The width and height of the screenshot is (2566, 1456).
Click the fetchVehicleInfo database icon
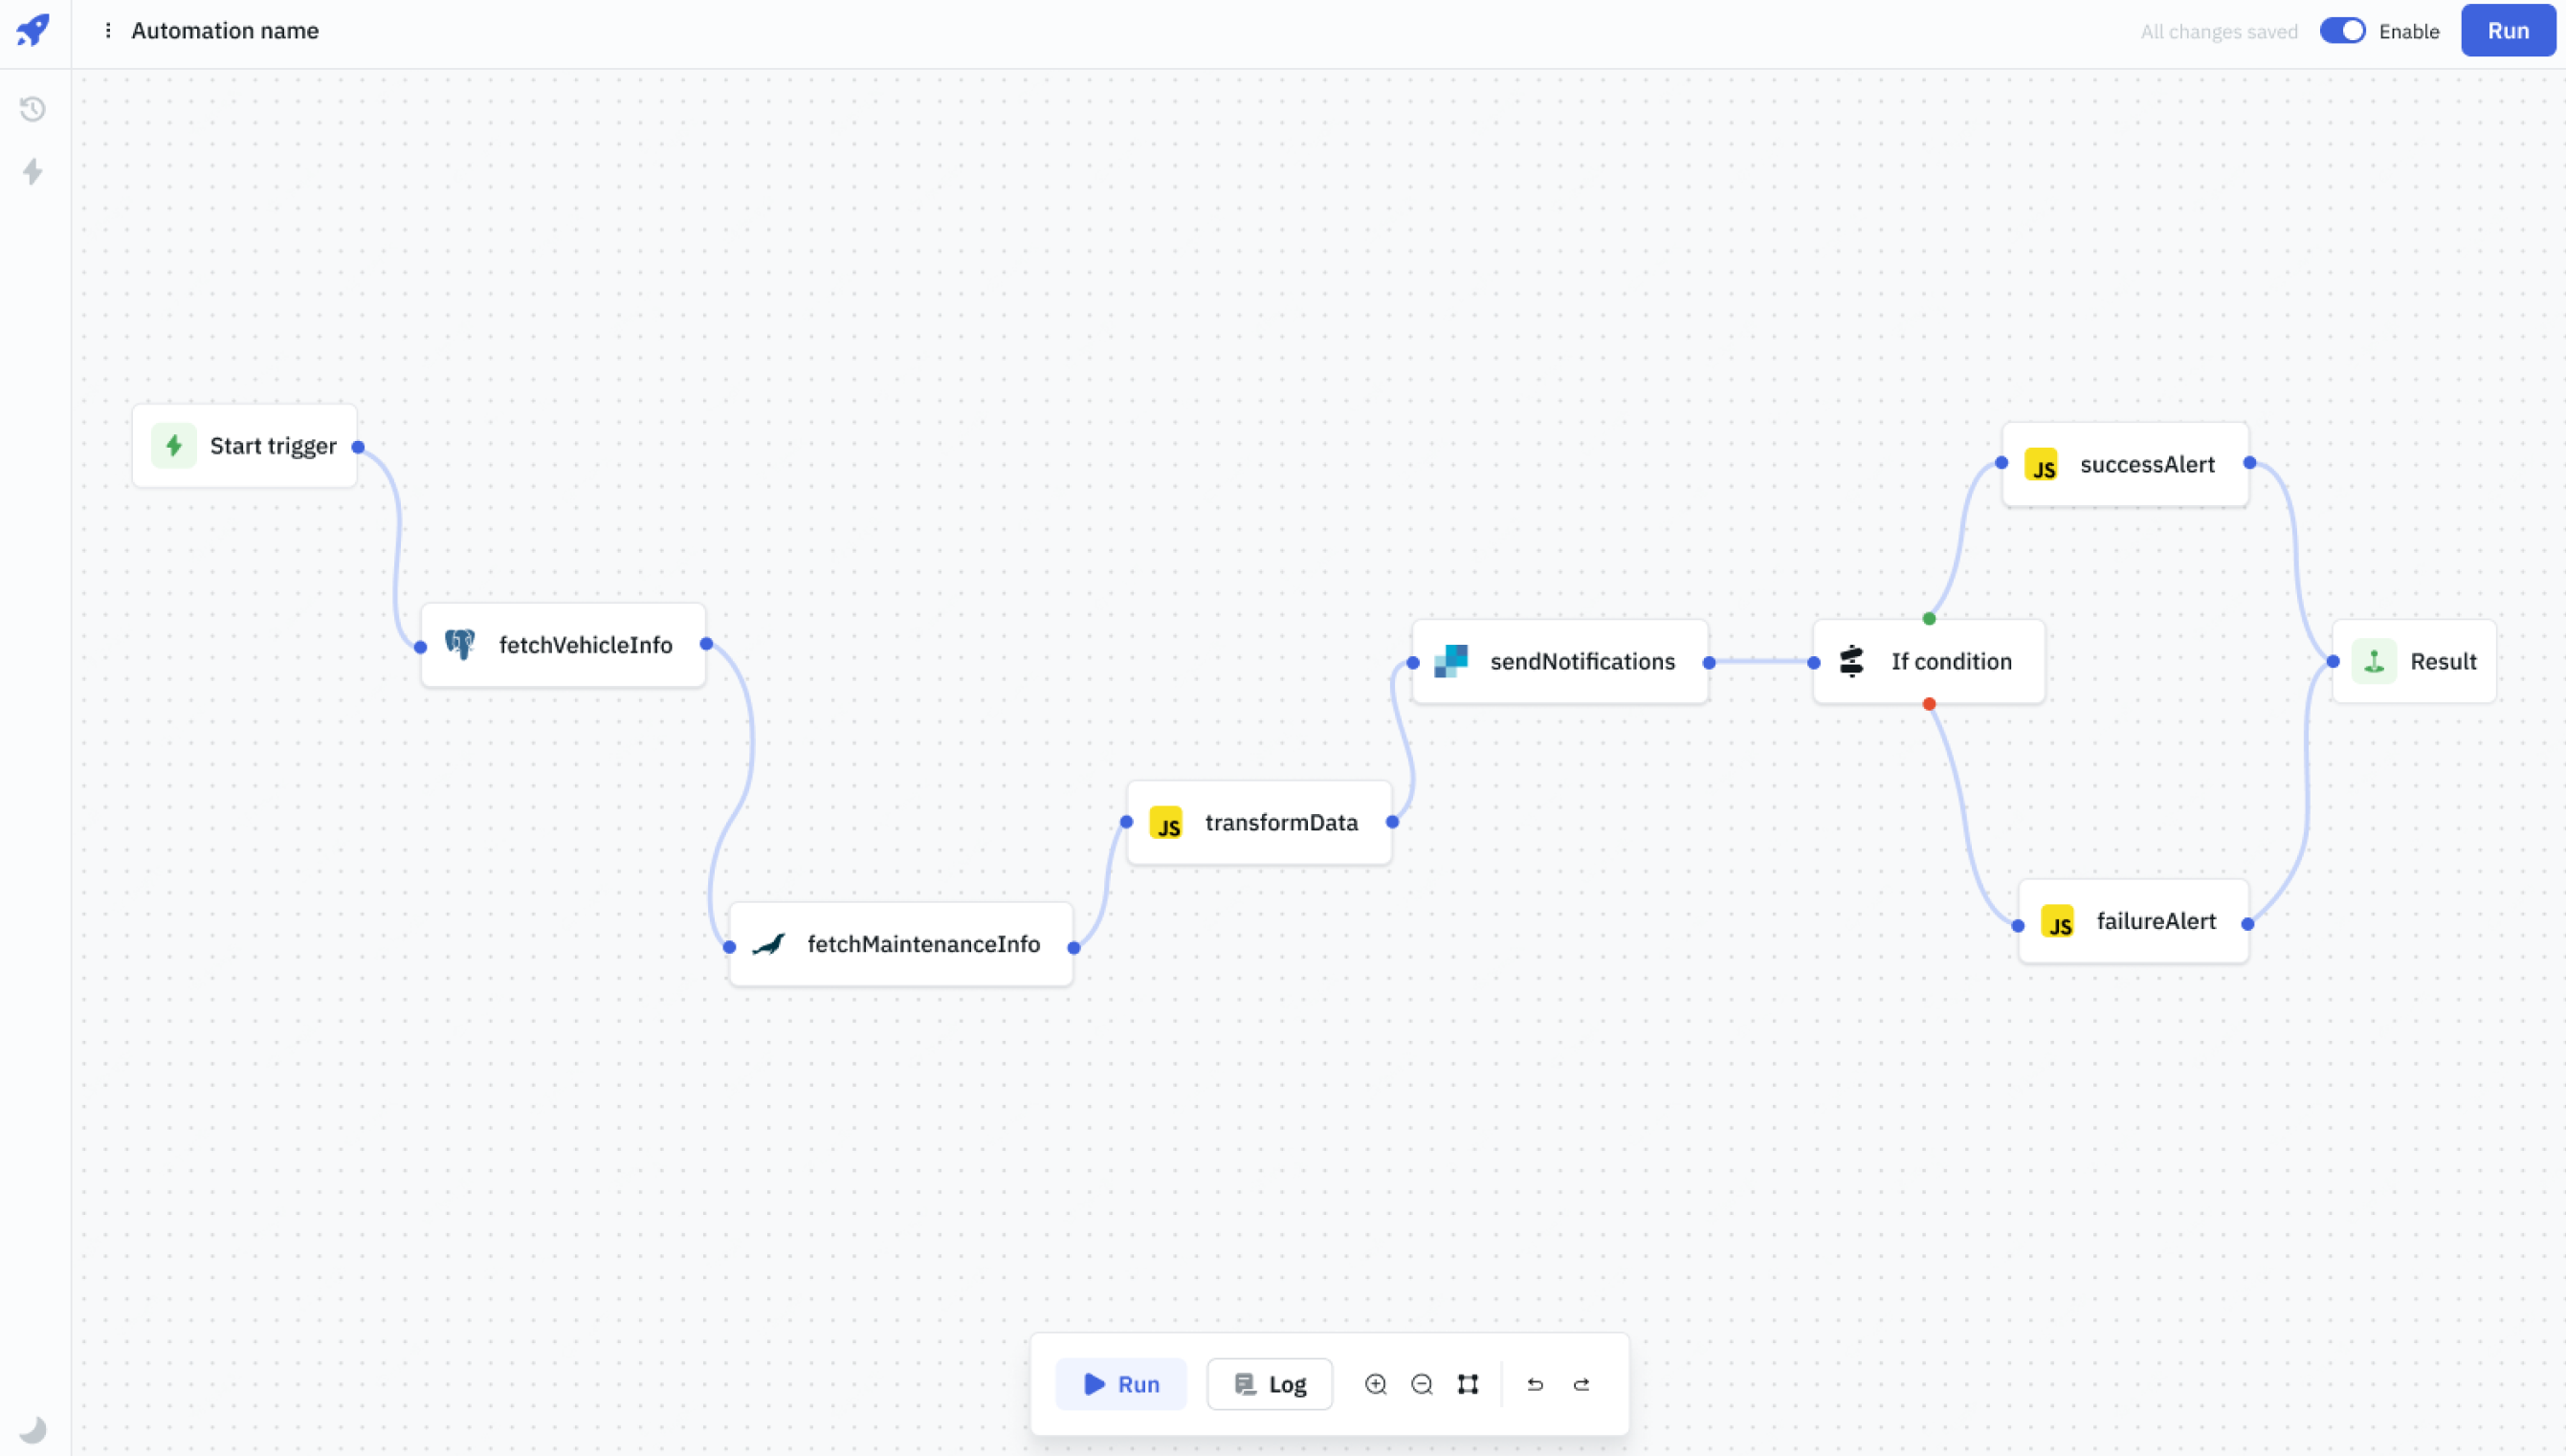coord(462,644)
